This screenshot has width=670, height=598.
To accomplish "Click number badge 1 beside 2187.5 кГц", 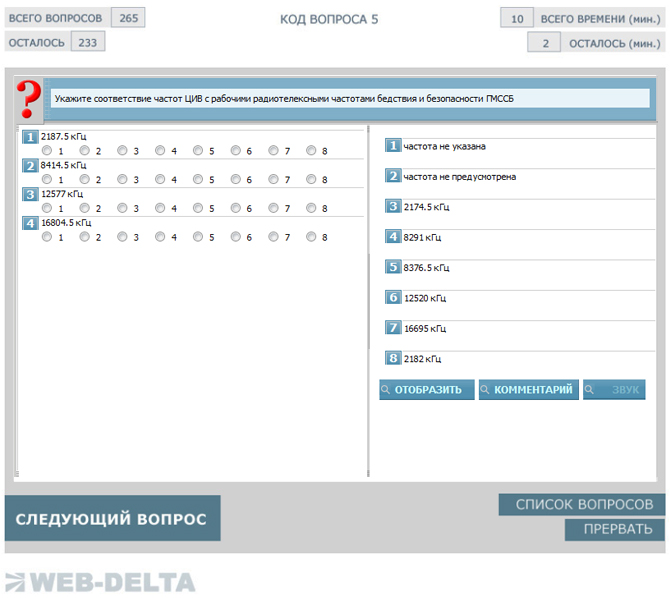I will pyautogui.click(x=30, y=137).
